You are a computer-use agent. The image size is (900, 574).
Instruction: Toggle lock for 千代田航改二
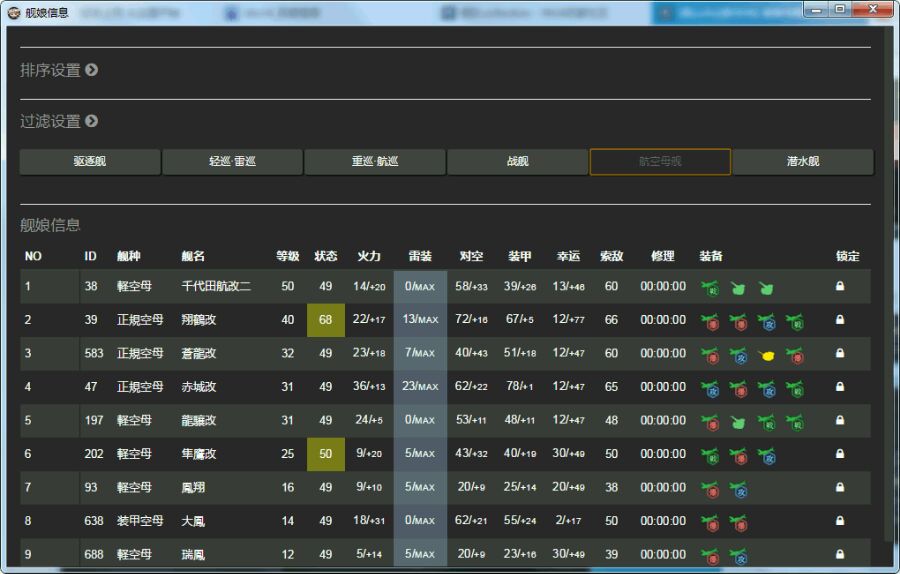[x=840, y=286]
